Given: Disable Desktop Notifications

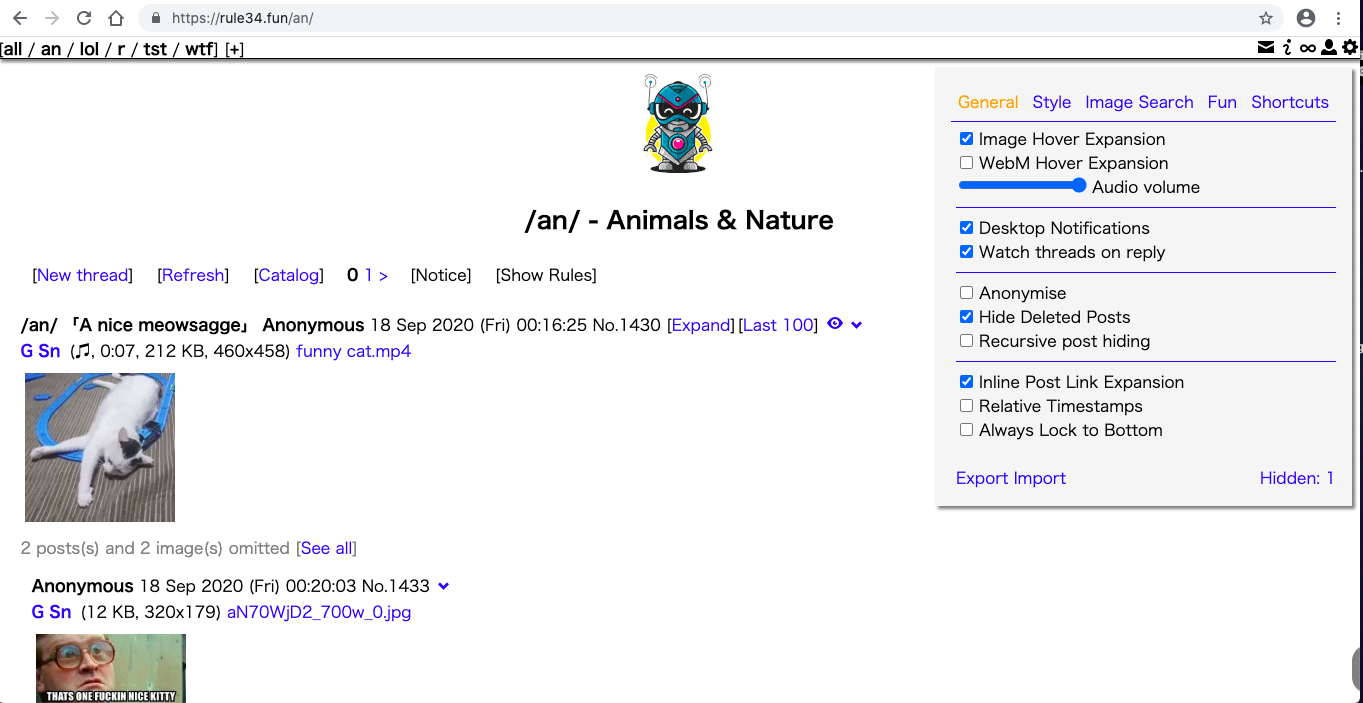Looking at the screenshot, I should tap(966, 227).
